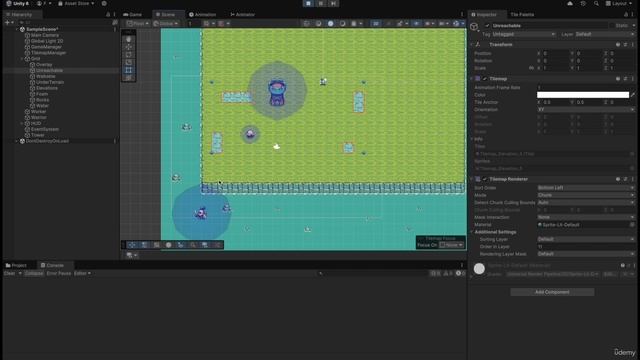Select the Move tool in scene toolbar
Screen dimensions: 640x360
129,47
